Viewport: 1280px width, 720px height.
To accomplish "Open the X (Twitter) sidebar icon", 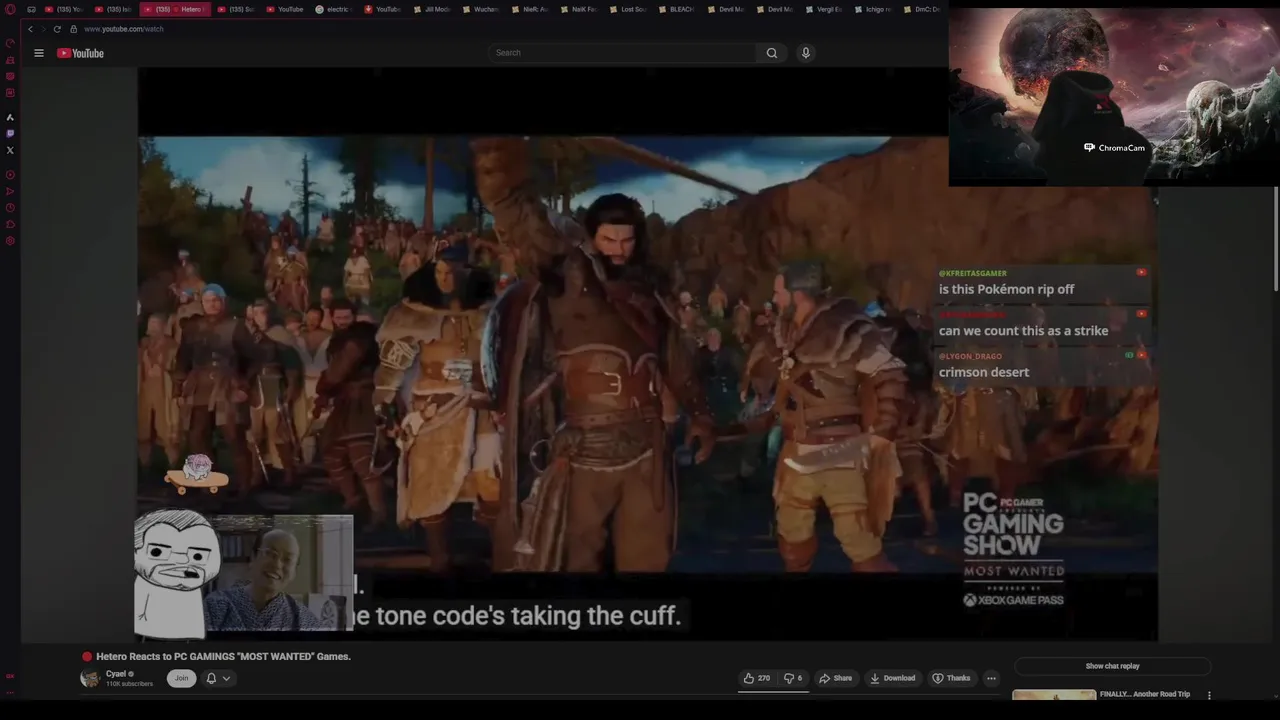I will (10, 150).
